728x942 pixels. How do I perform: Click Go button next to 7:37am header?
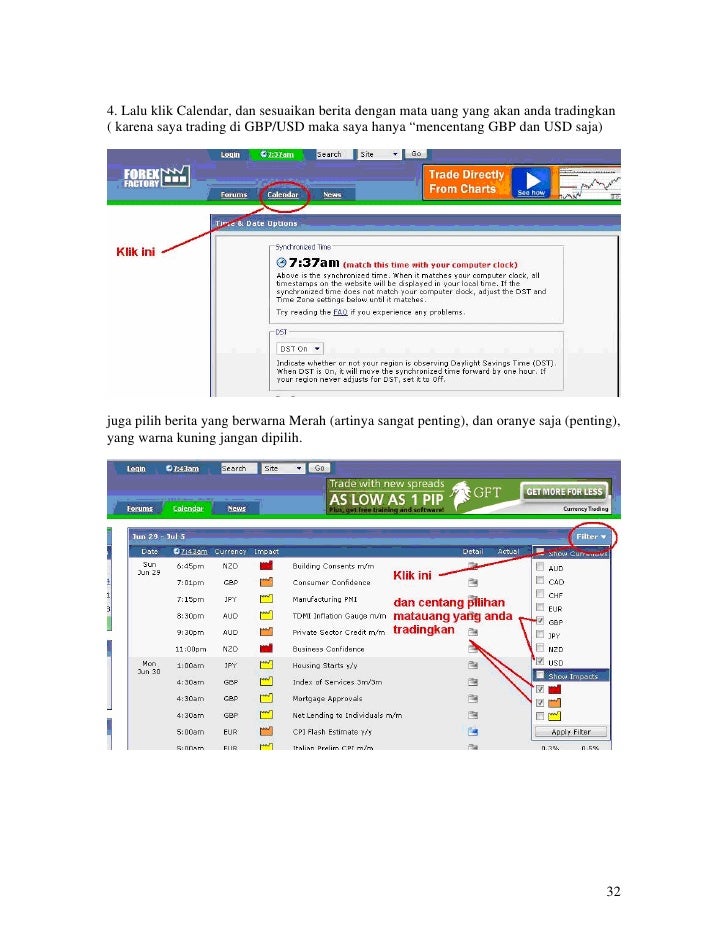(x=416, y=154)
